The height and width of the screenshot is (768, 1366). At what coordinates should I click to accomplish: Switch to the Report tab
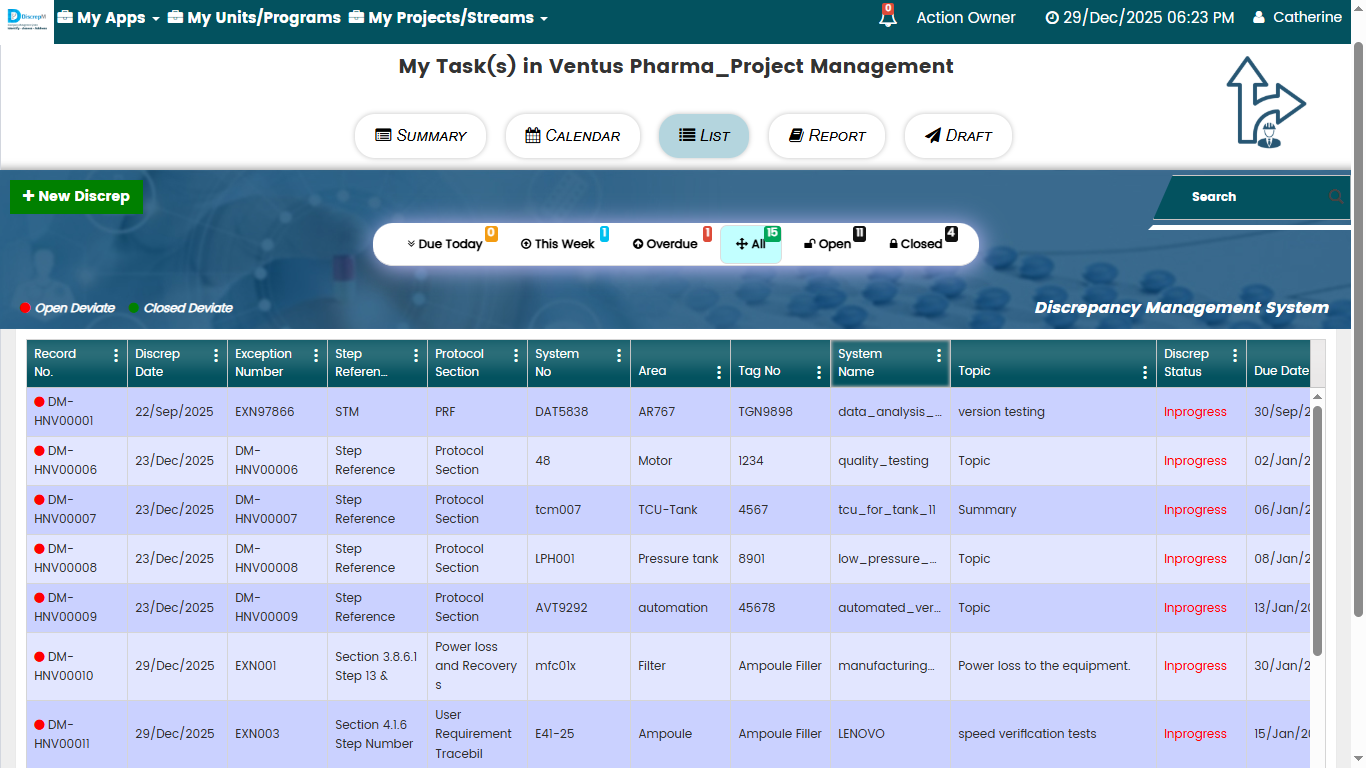click(826, 136)
